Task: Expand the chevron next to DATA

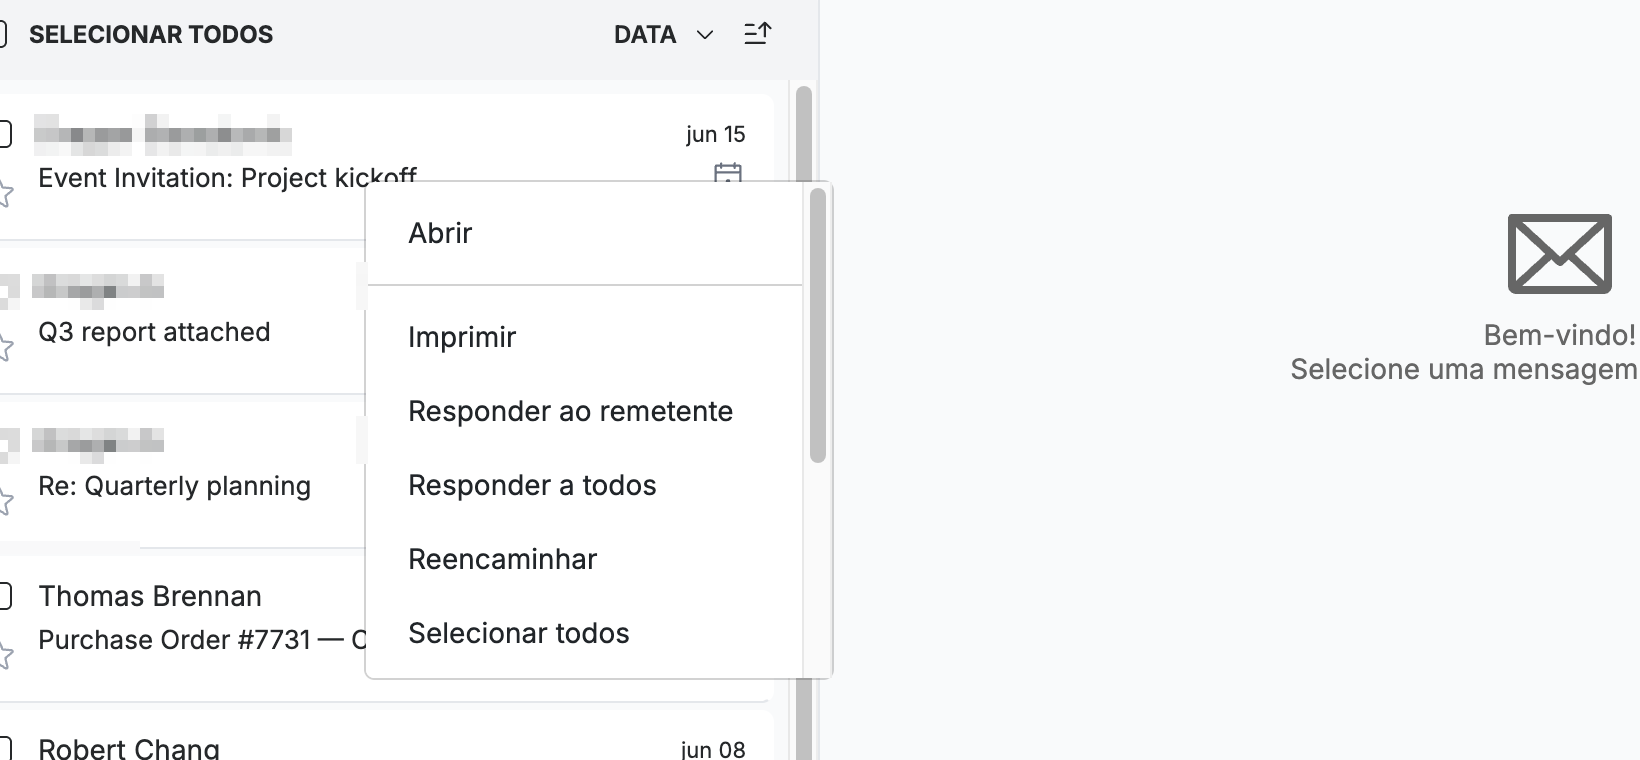Action: [705, 35]
